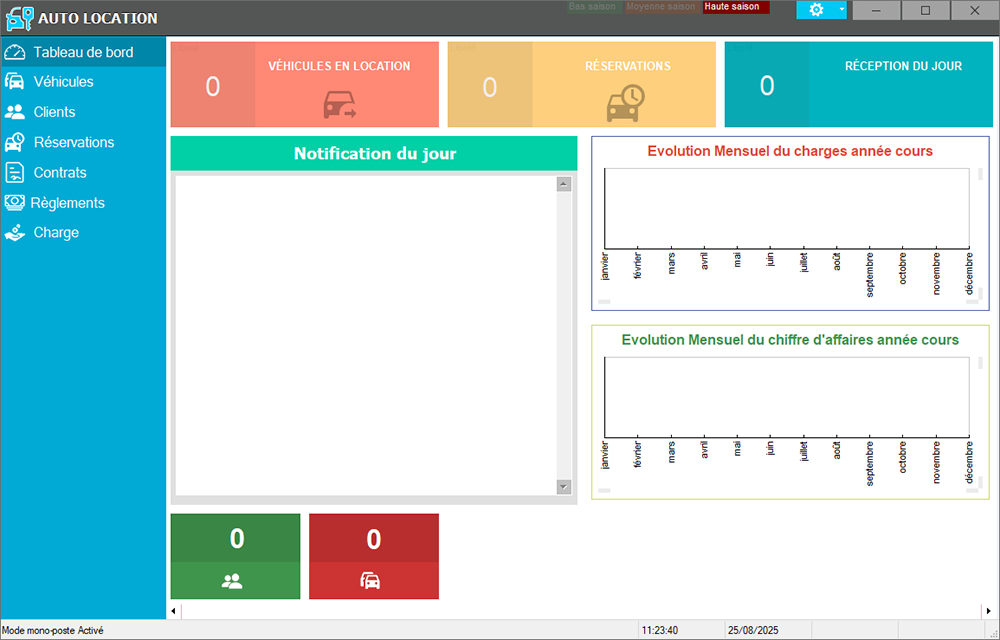Image resolution: width=1000 pixels, height=640 pixels.
Task: Select the Haute saison toggle
Action: [735, 7]
